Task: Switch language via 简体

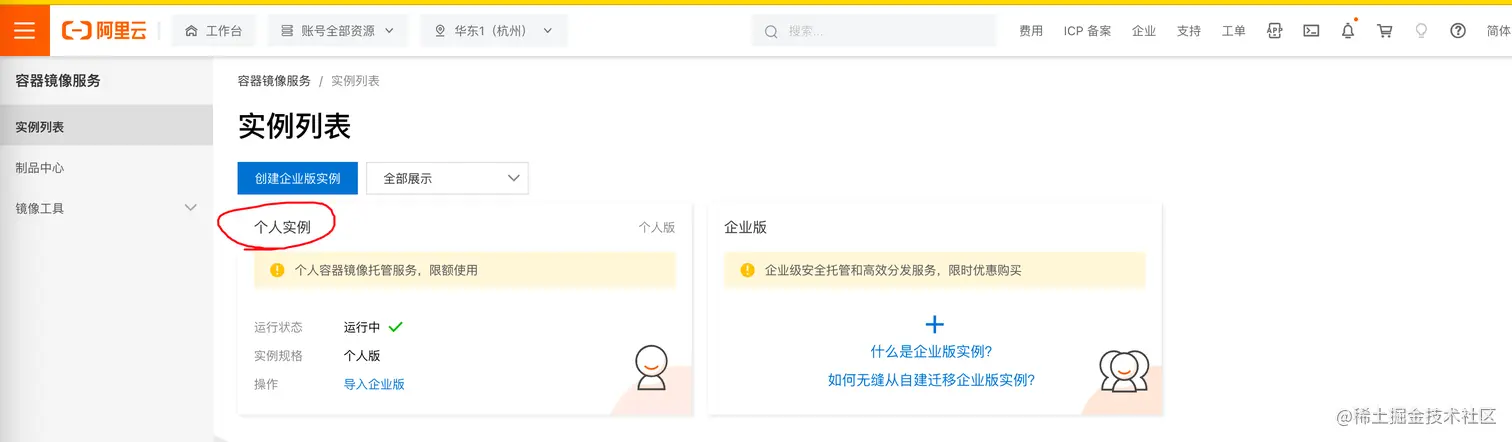Action: [1498, 31]
